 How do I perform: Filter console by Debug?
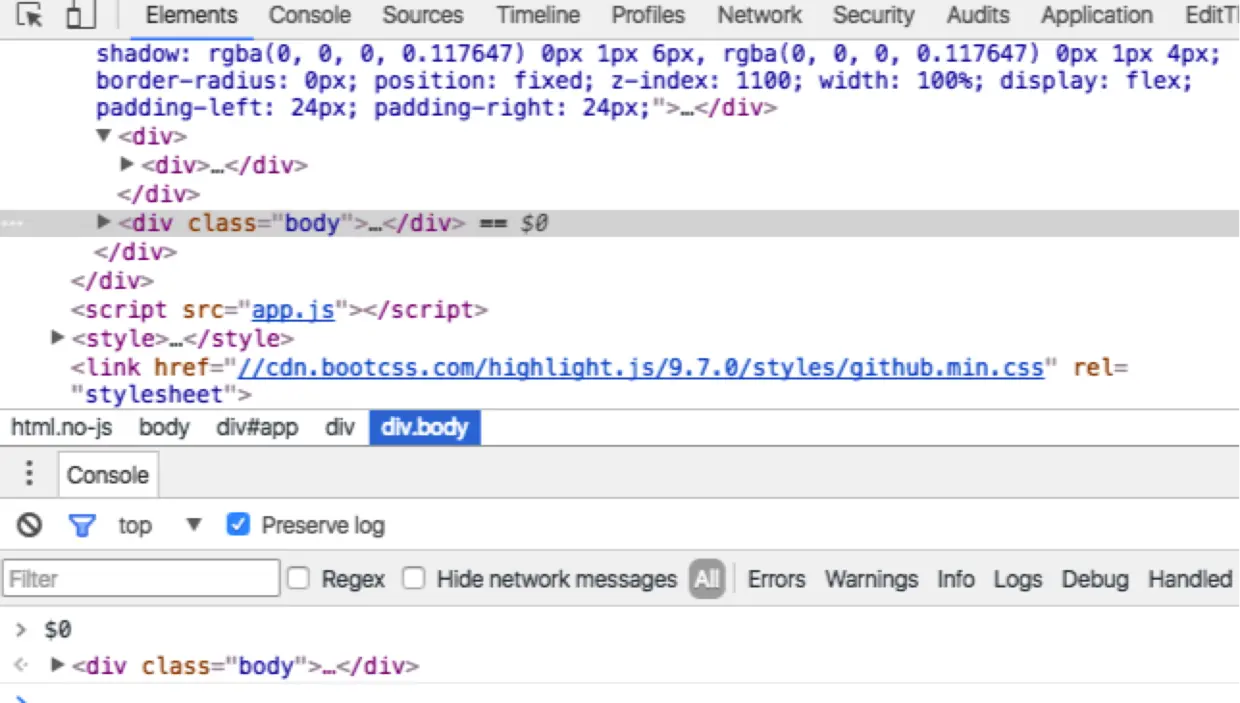coord(1095,579)
